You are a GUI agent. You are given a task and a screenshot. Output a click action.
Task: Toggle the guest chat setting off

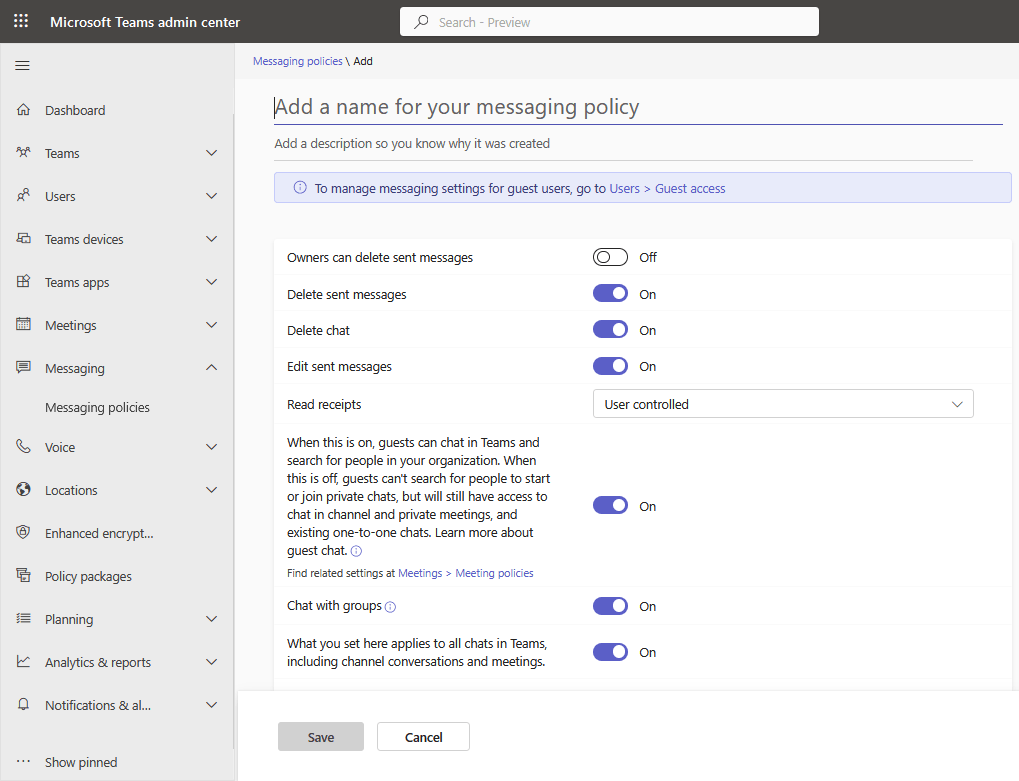pyautogui.click(x=610, y=506)
